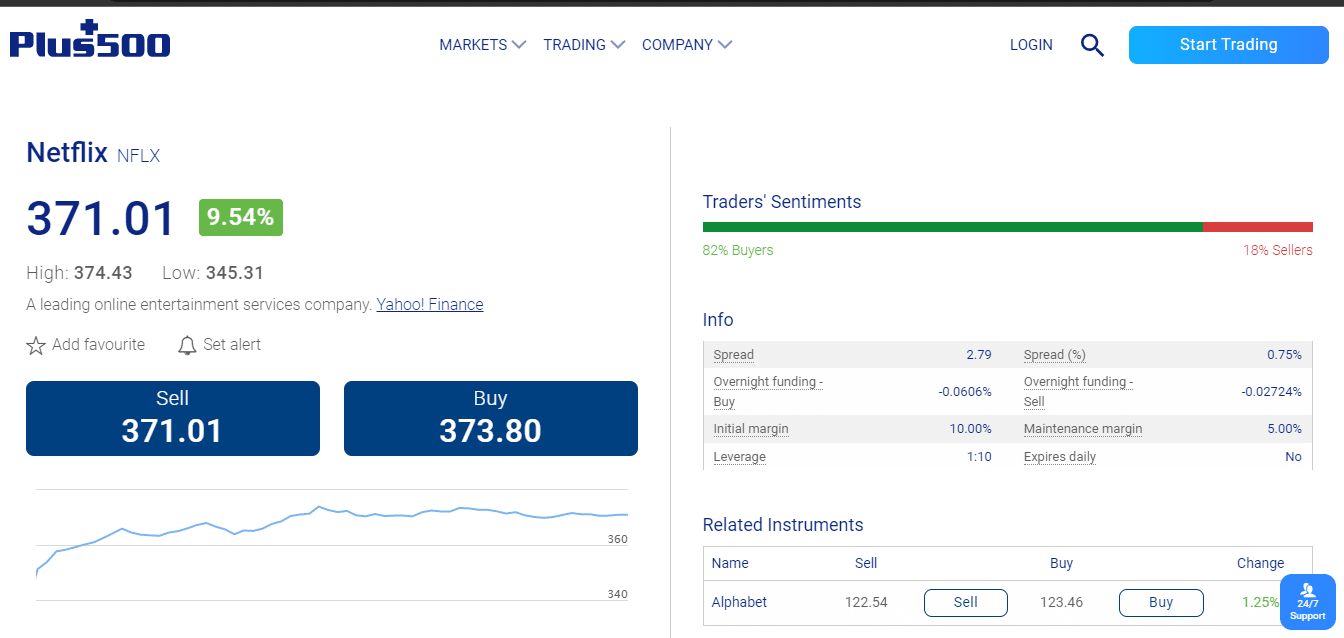Click the 18% Sellers text
Image resolution: width=1344 pixels, height=638 pixels.
tap(1278, 250)
